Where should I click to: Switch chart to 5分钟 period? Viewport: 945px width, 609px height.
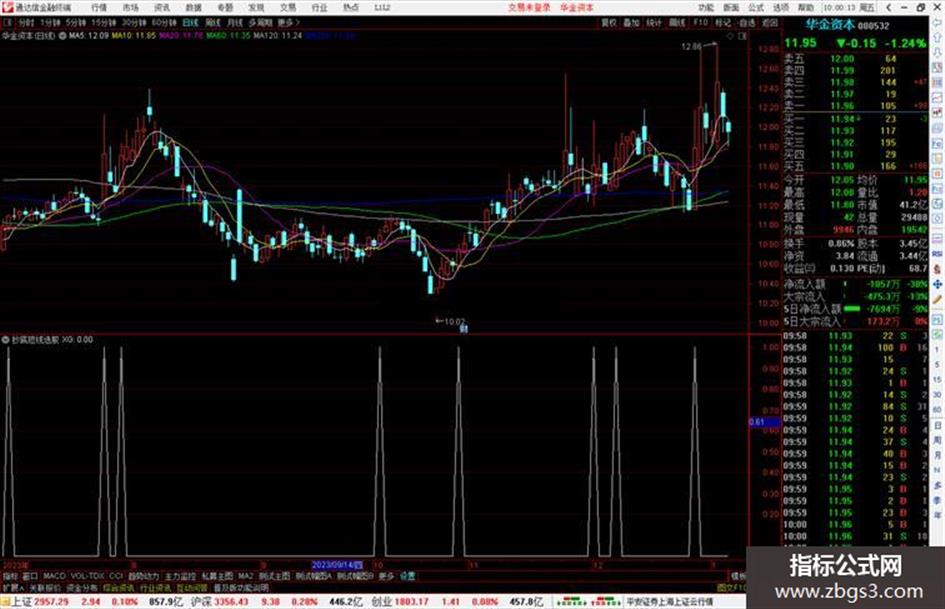(x=75, y=22)
